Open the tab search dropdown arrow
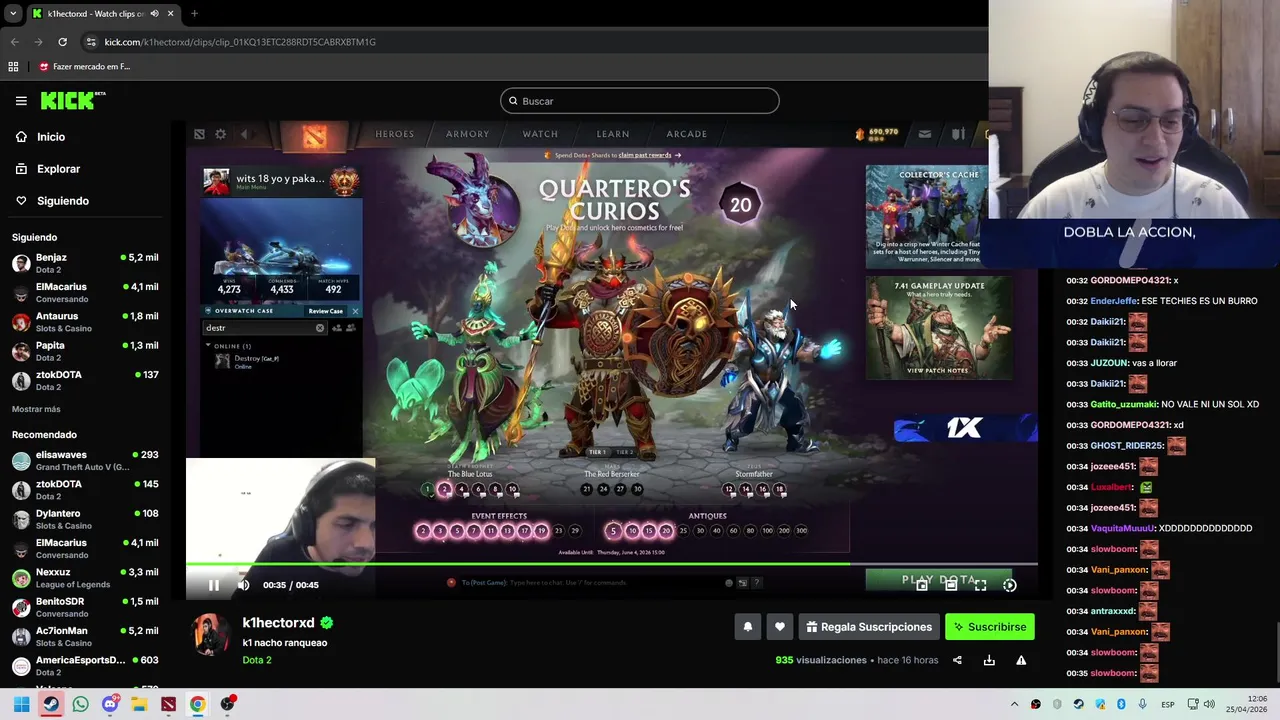Image resolution: width=1280 pixels, height=720 pixels. [x=13, y=13]
